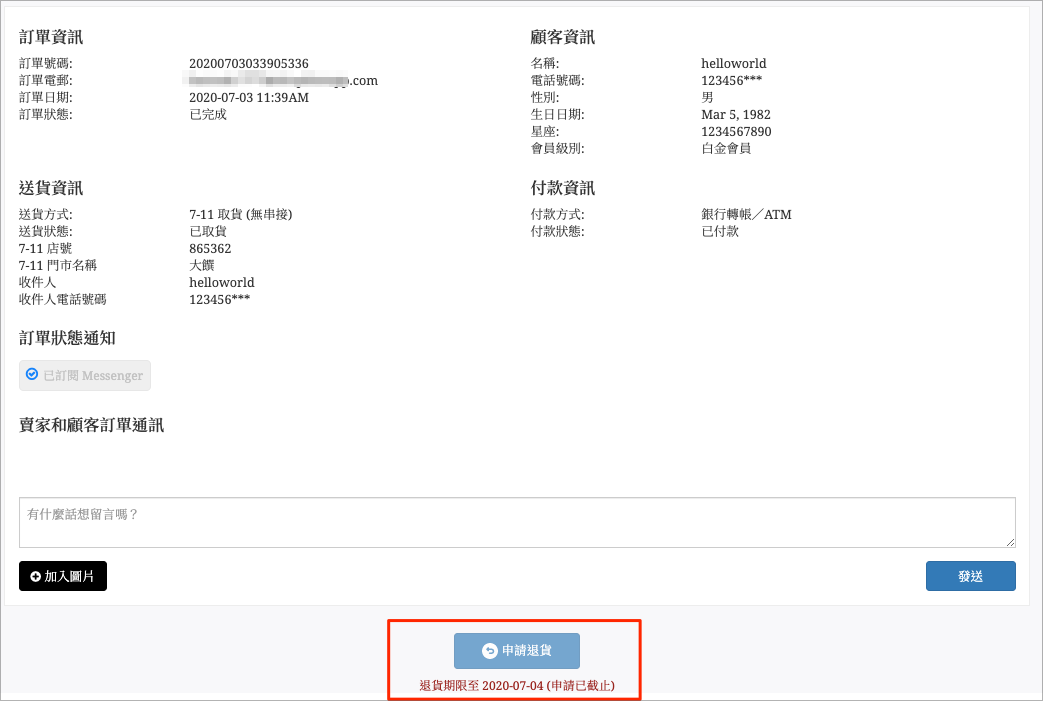Click customer phone 123456*** under 顧客資訊

[732, 80]
